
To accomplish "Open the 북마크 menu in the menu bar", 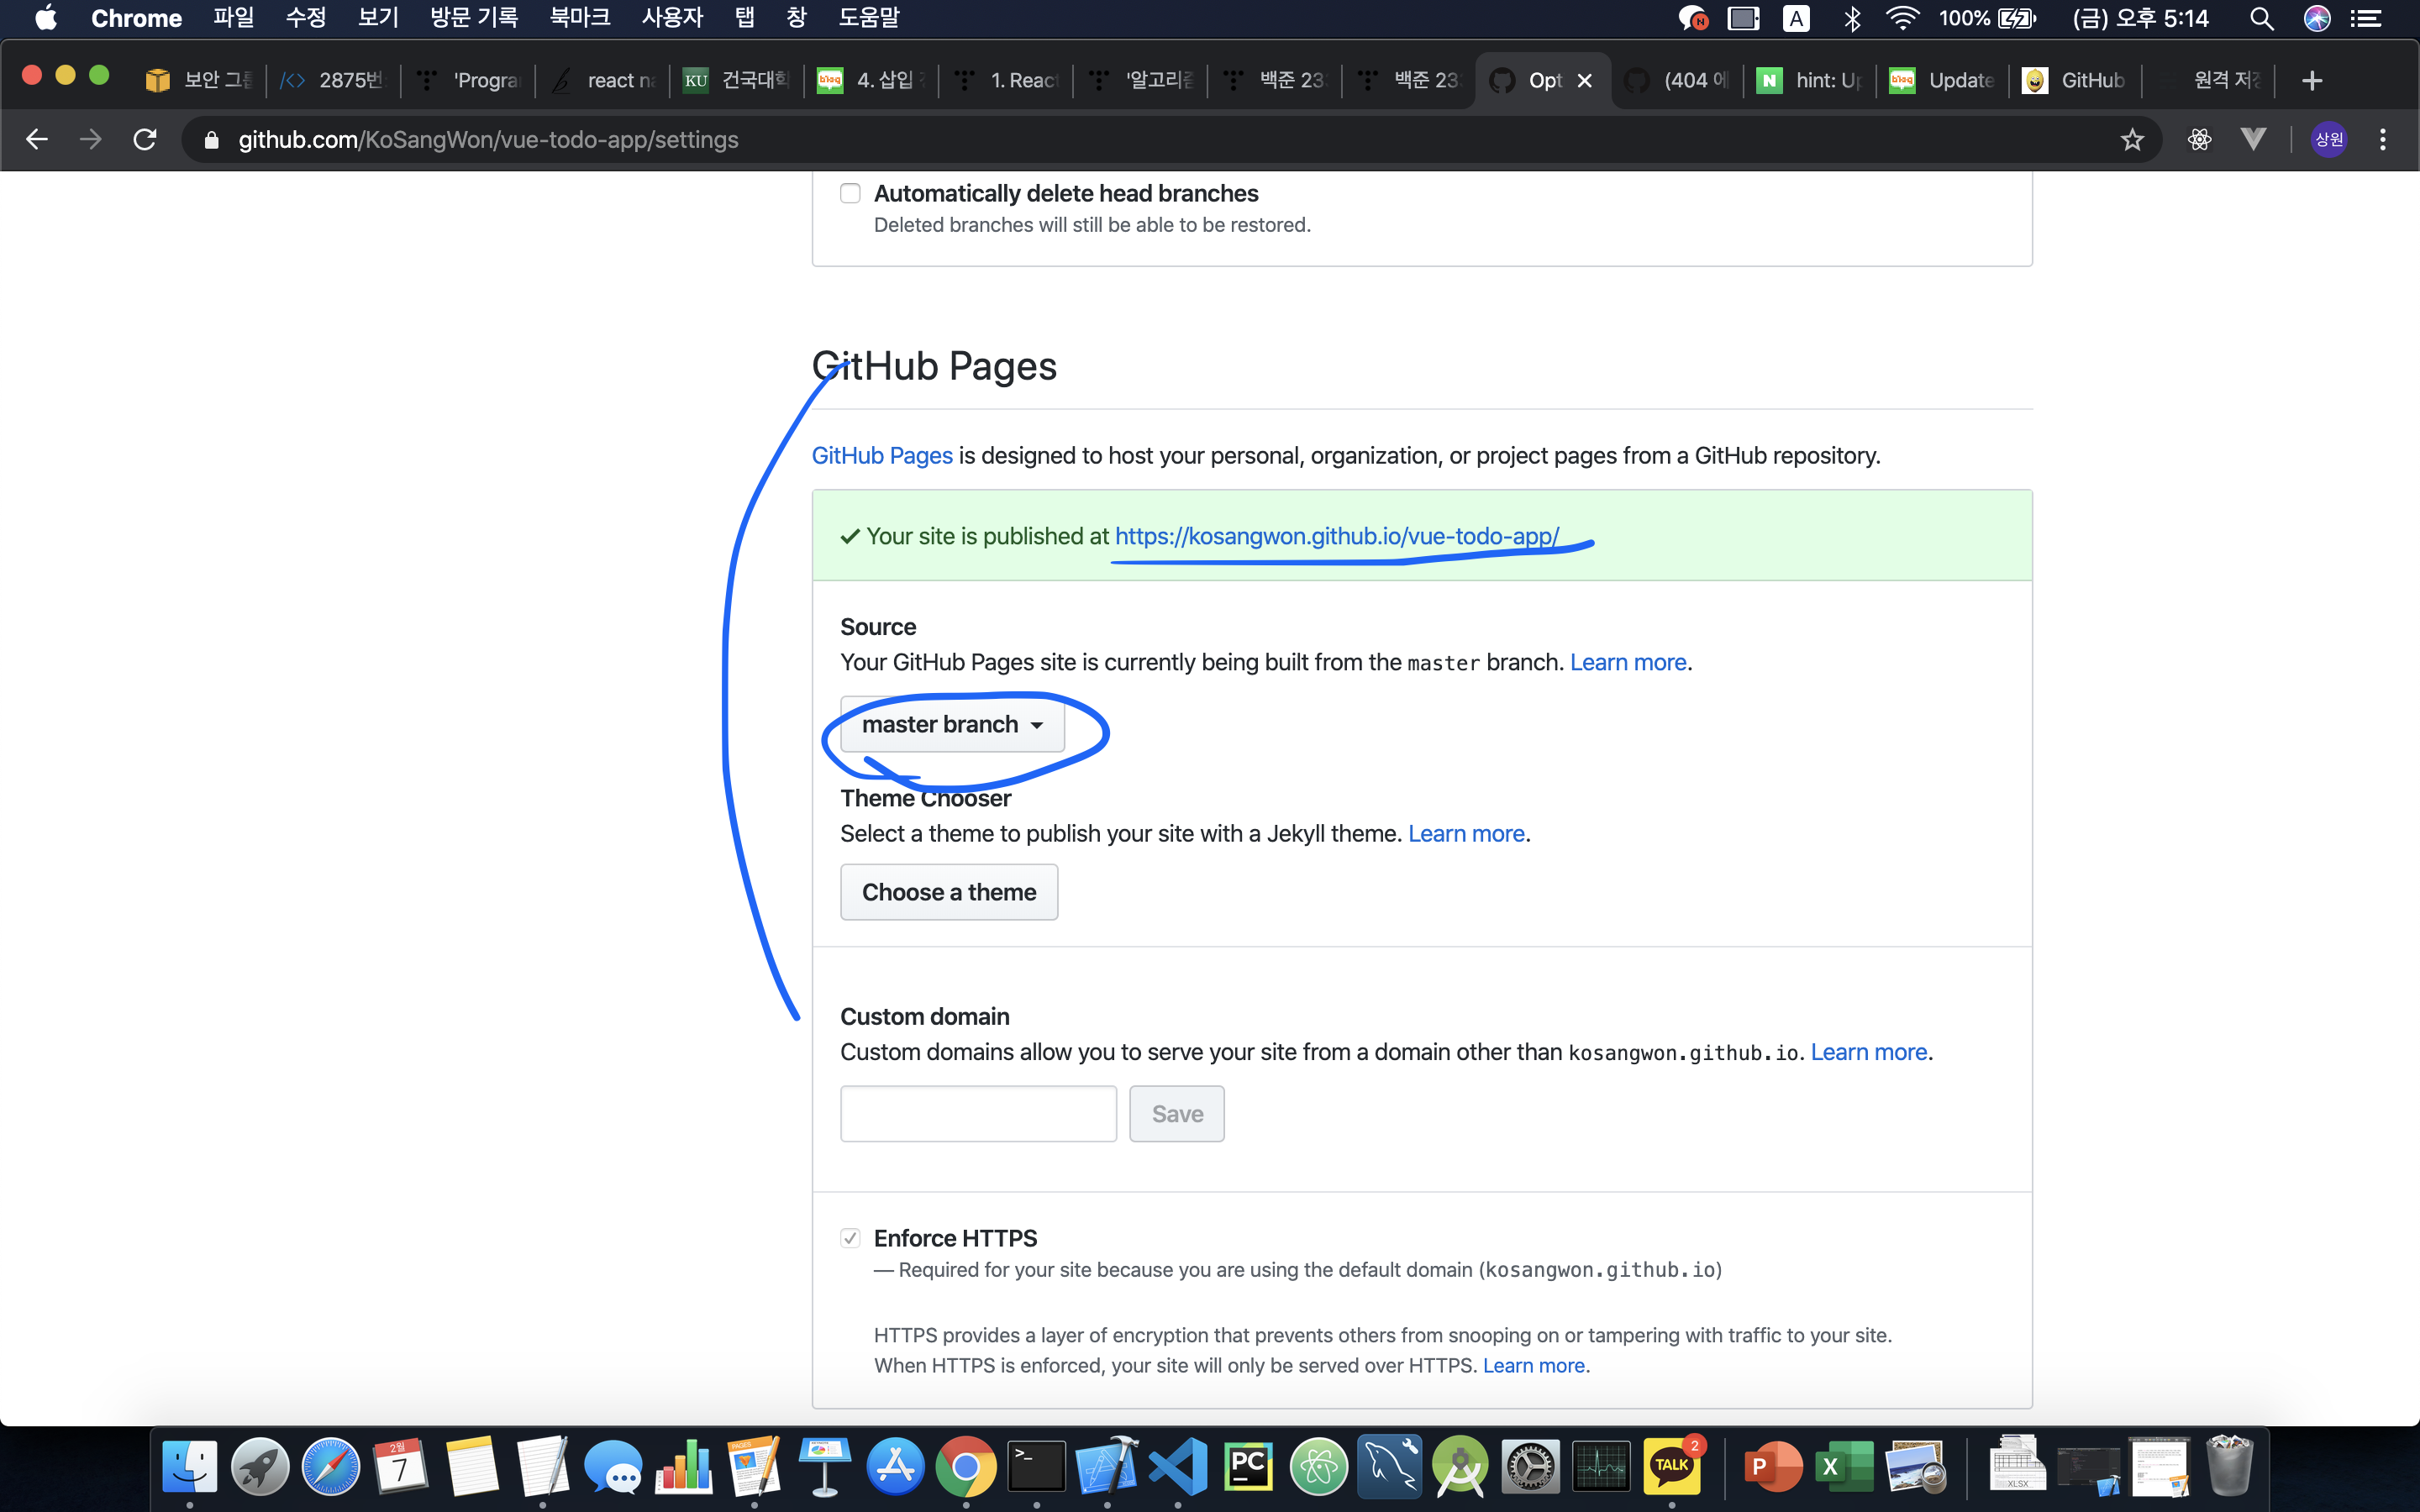I will coord(579,18).
